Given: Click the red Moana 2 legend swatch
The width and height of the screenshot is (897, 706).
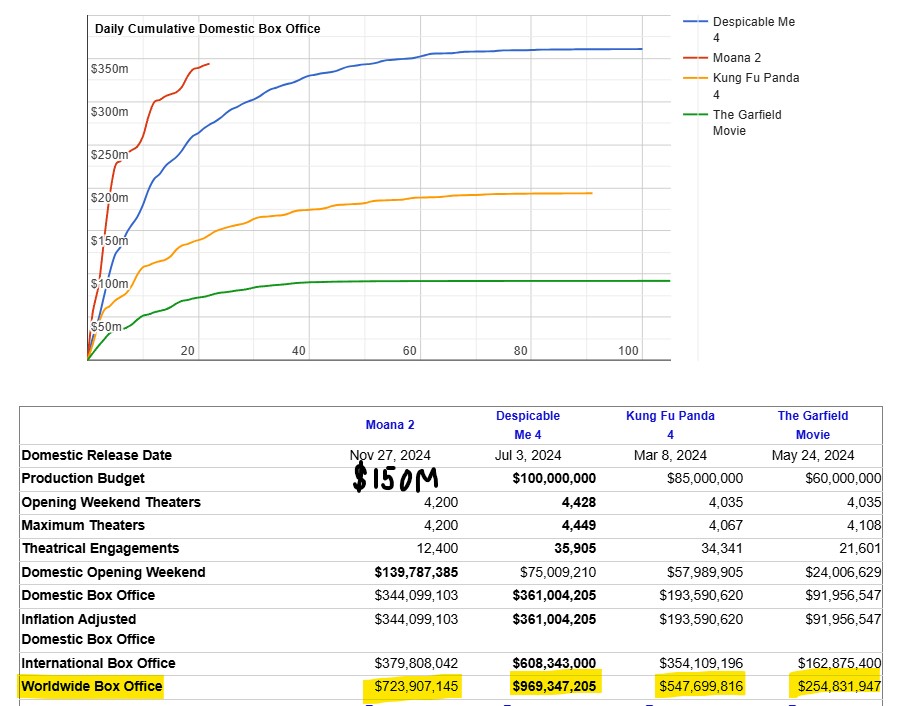Looking at the screenshot, I should [695, 58].
